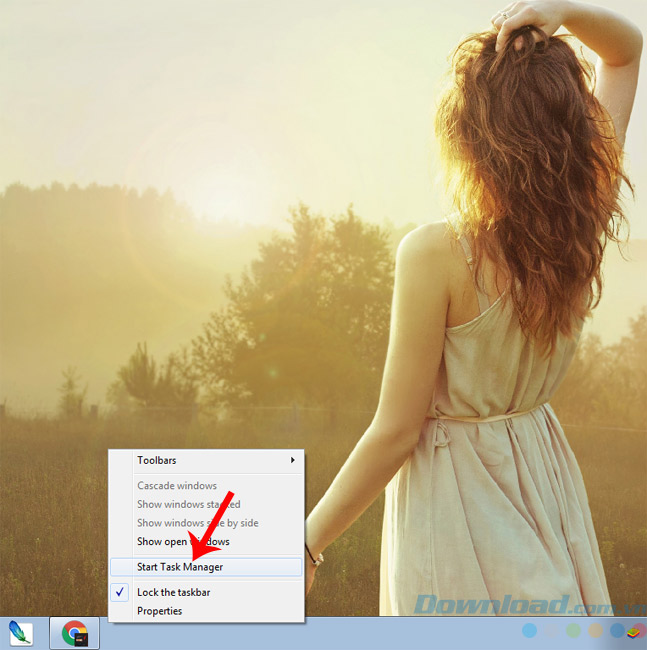The width and height of the screenshot is (647, 650).
Task: Click the feather quill icon on the taskbar
Action: pos(20,633)
